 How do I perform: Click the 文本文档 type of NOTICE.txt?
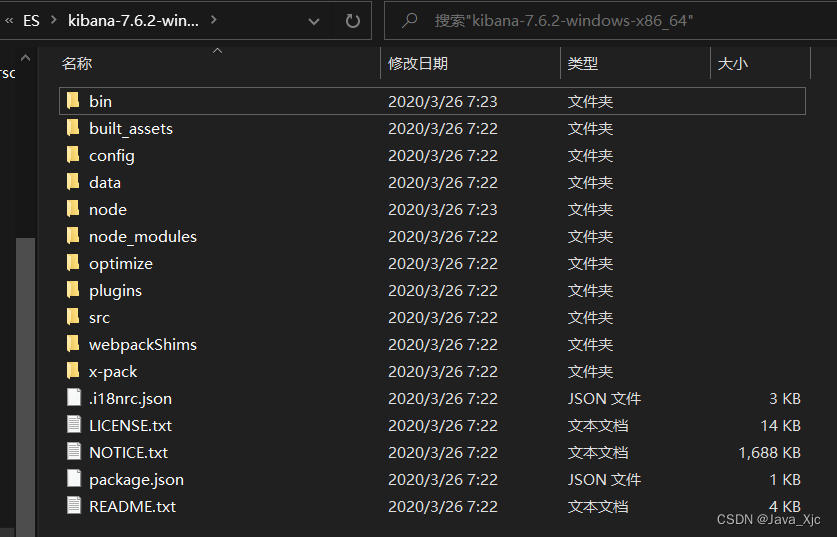click(597, 453)
